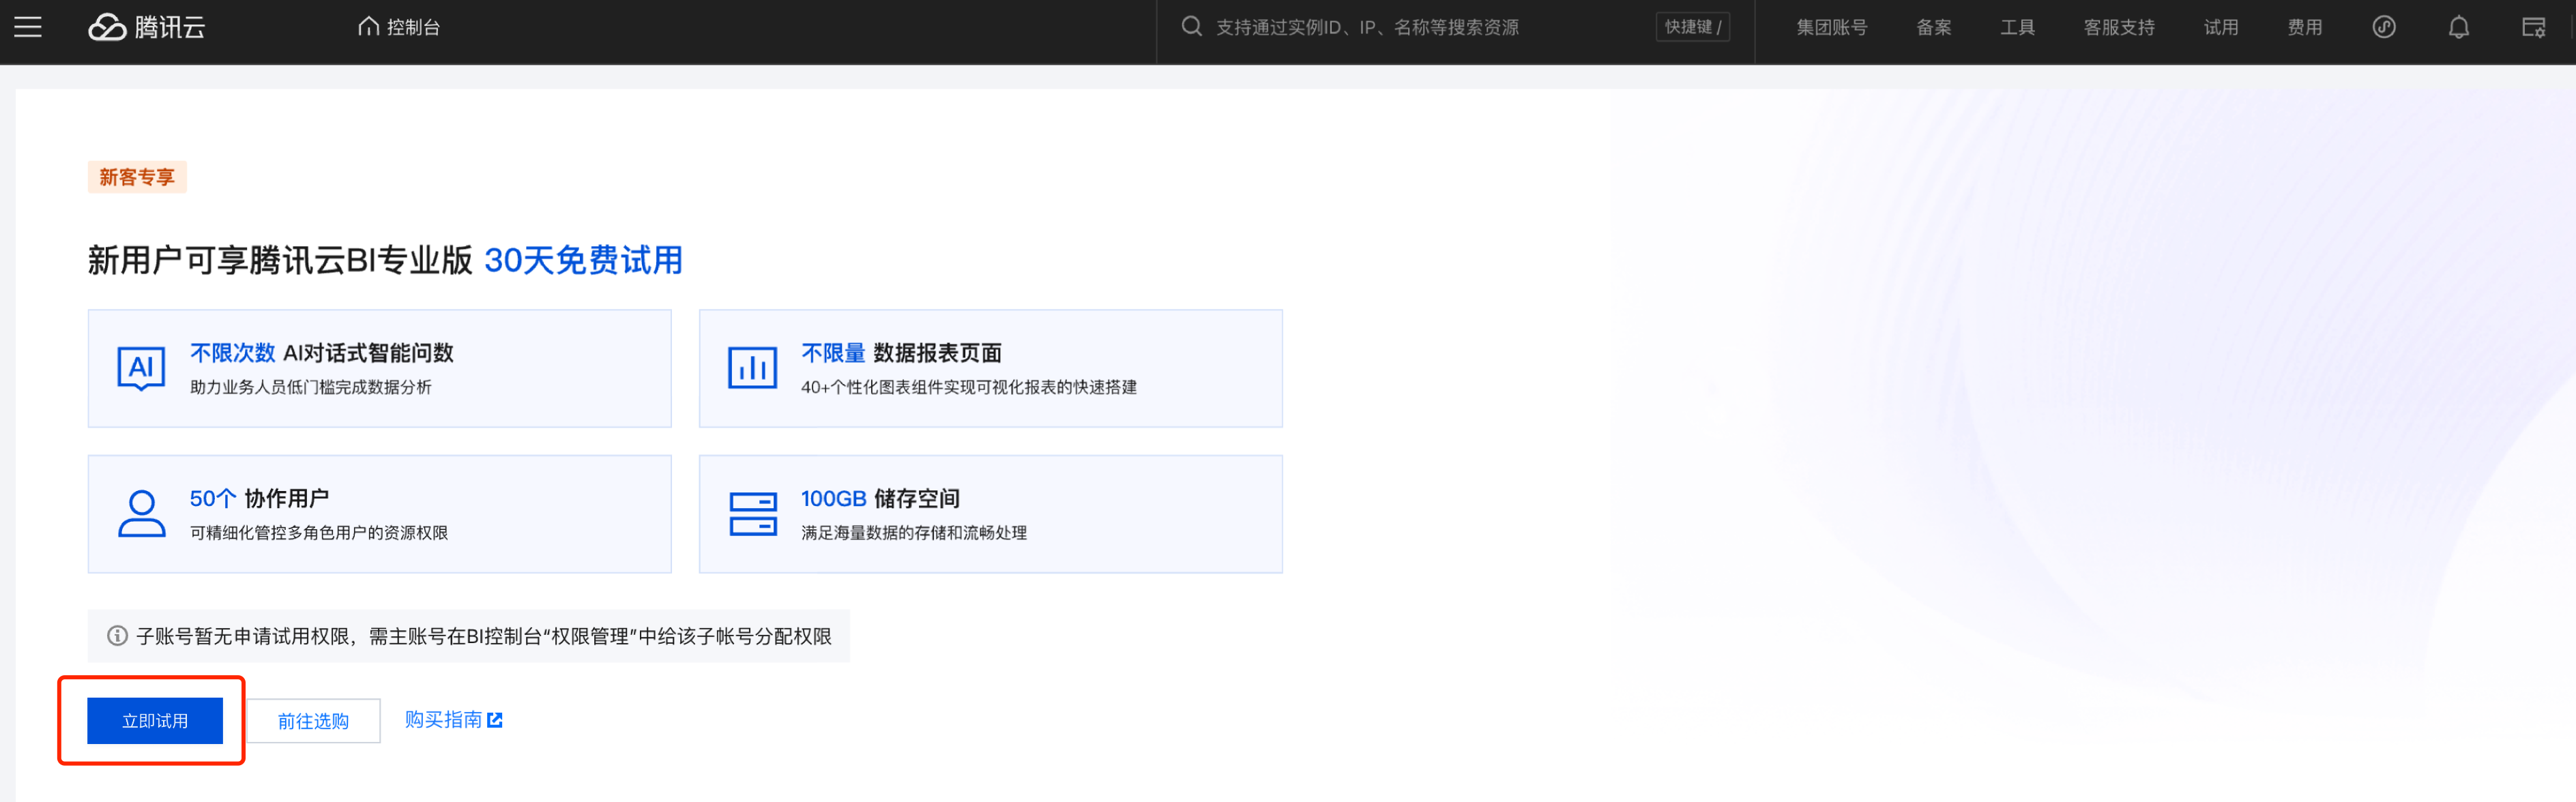Open the hamburger navigation menu
2576x802 pixels.
[28, 27]
